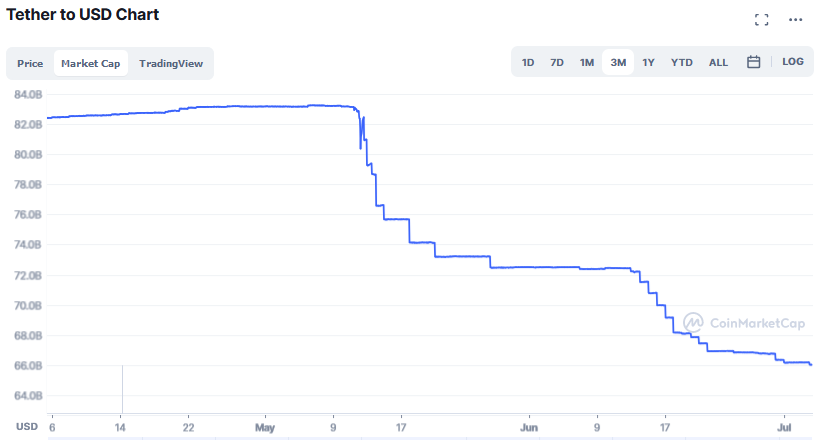Set chart range to 1M

point(587,63)
